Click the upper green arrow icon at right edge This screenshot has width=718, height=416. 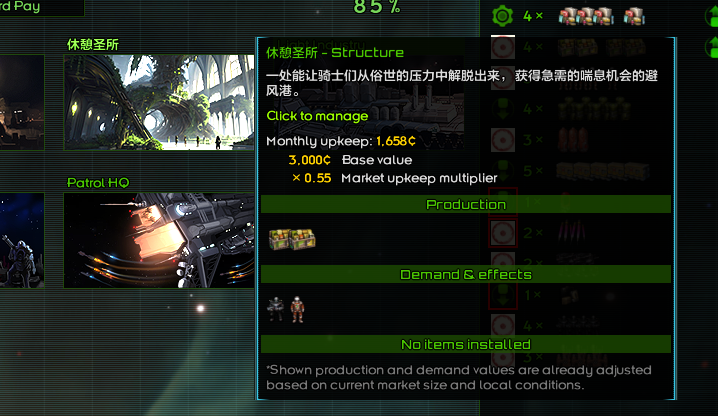coord(711,16)
